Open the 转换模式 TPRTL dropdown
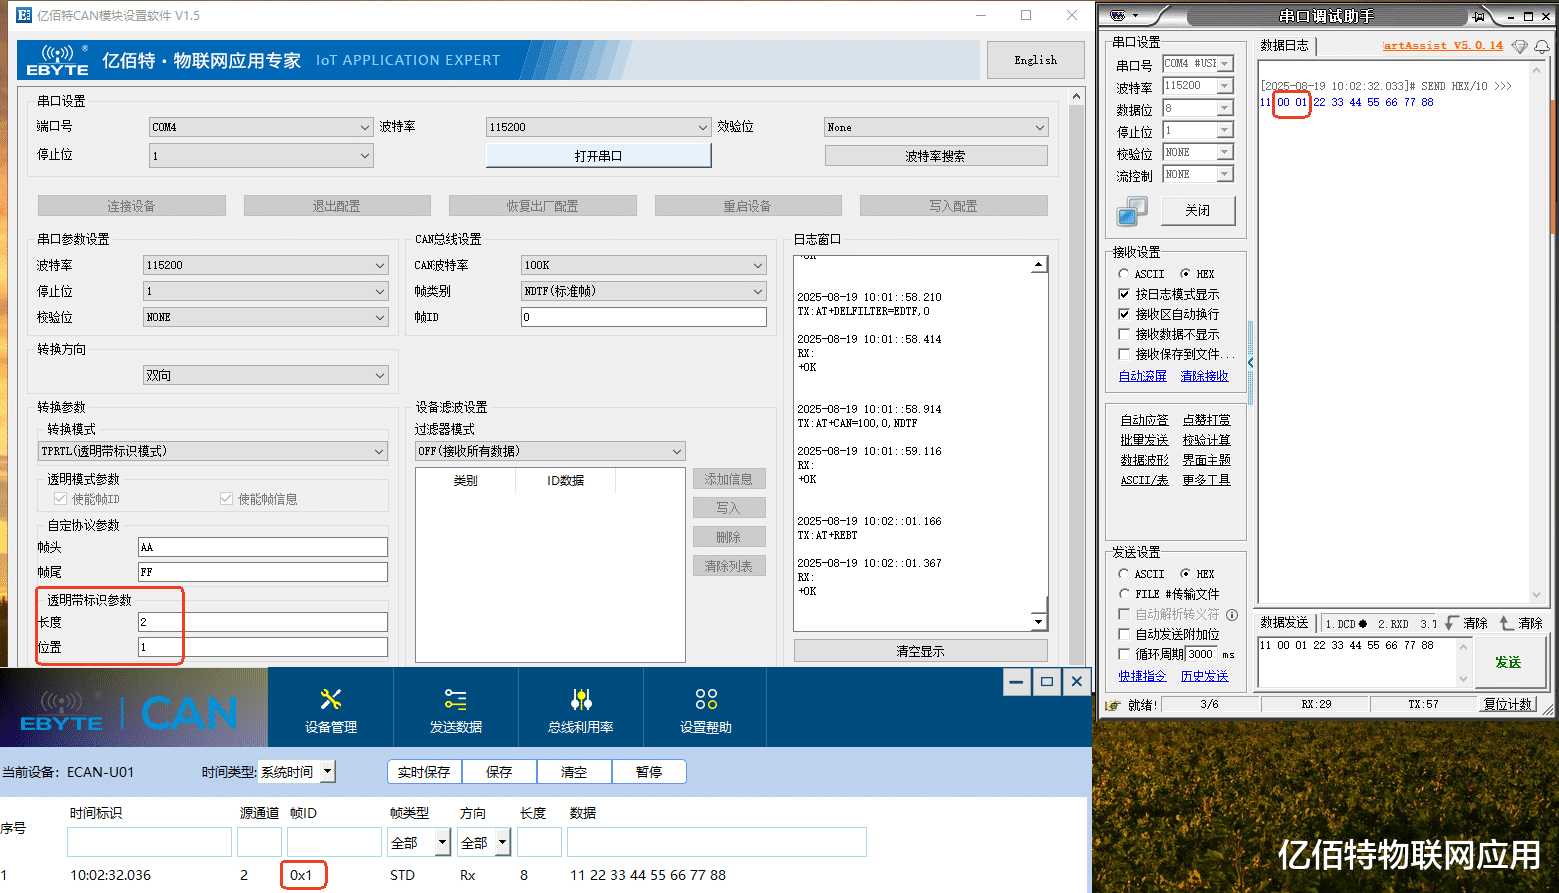This screenshot has height=893, width=1559. (x=212, y=451)
